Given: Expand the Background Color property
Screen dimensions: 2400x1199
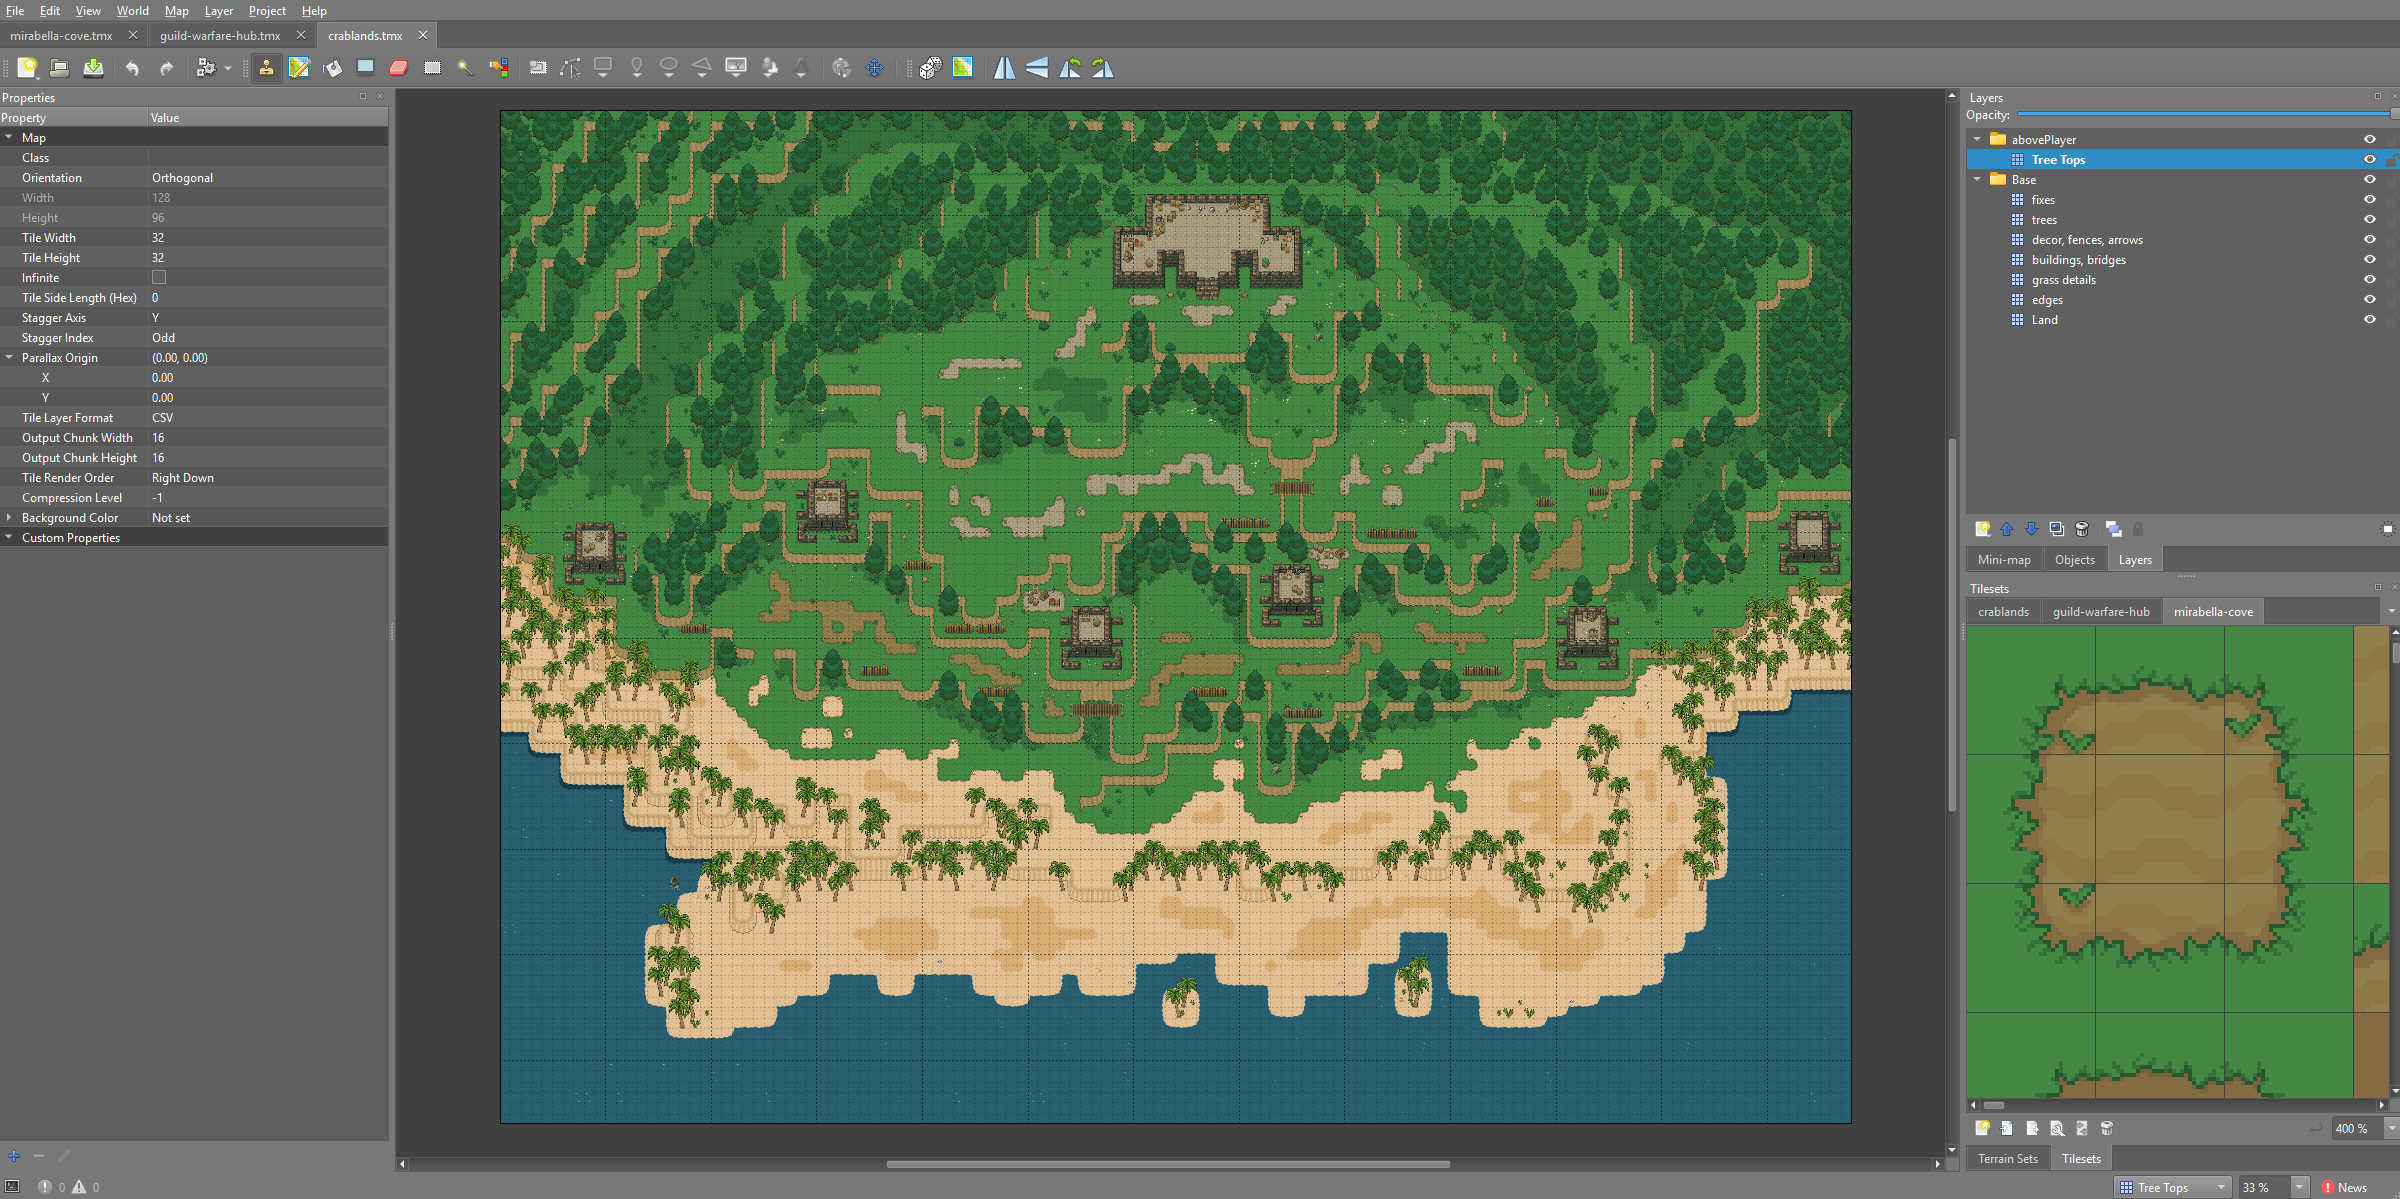Looking at the screenshot, I should [x=9, y=518].
